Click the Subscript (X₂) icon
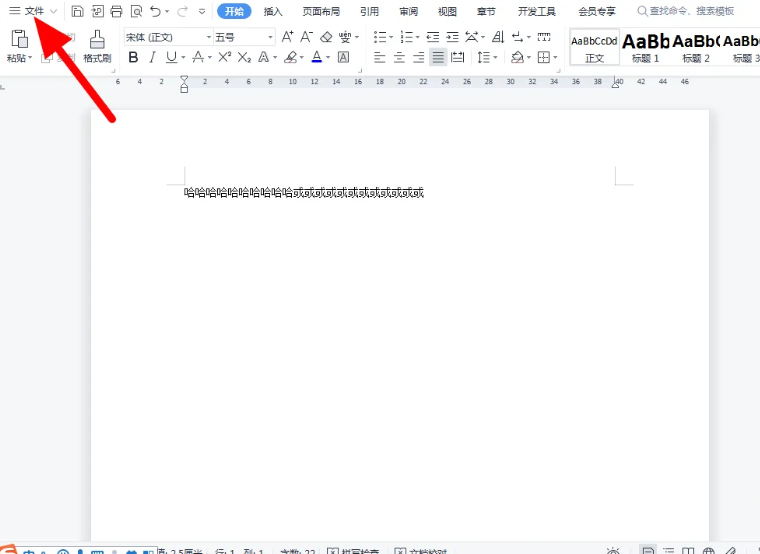 (244, 58)
